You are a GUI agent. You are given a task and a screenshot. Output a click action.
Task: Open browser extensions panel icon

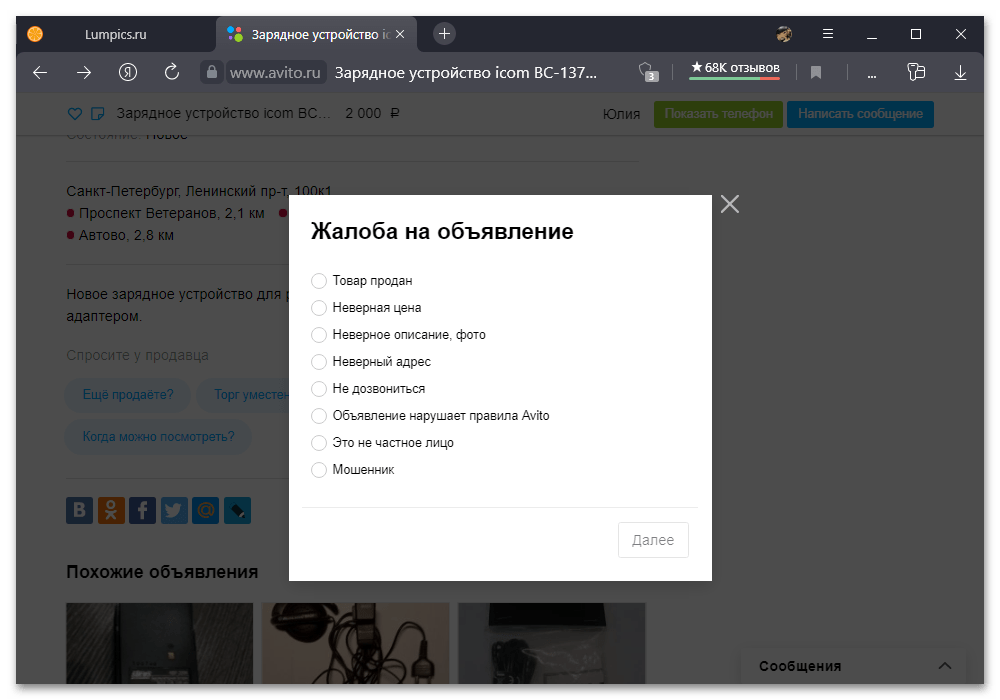[x=916, y=72]
